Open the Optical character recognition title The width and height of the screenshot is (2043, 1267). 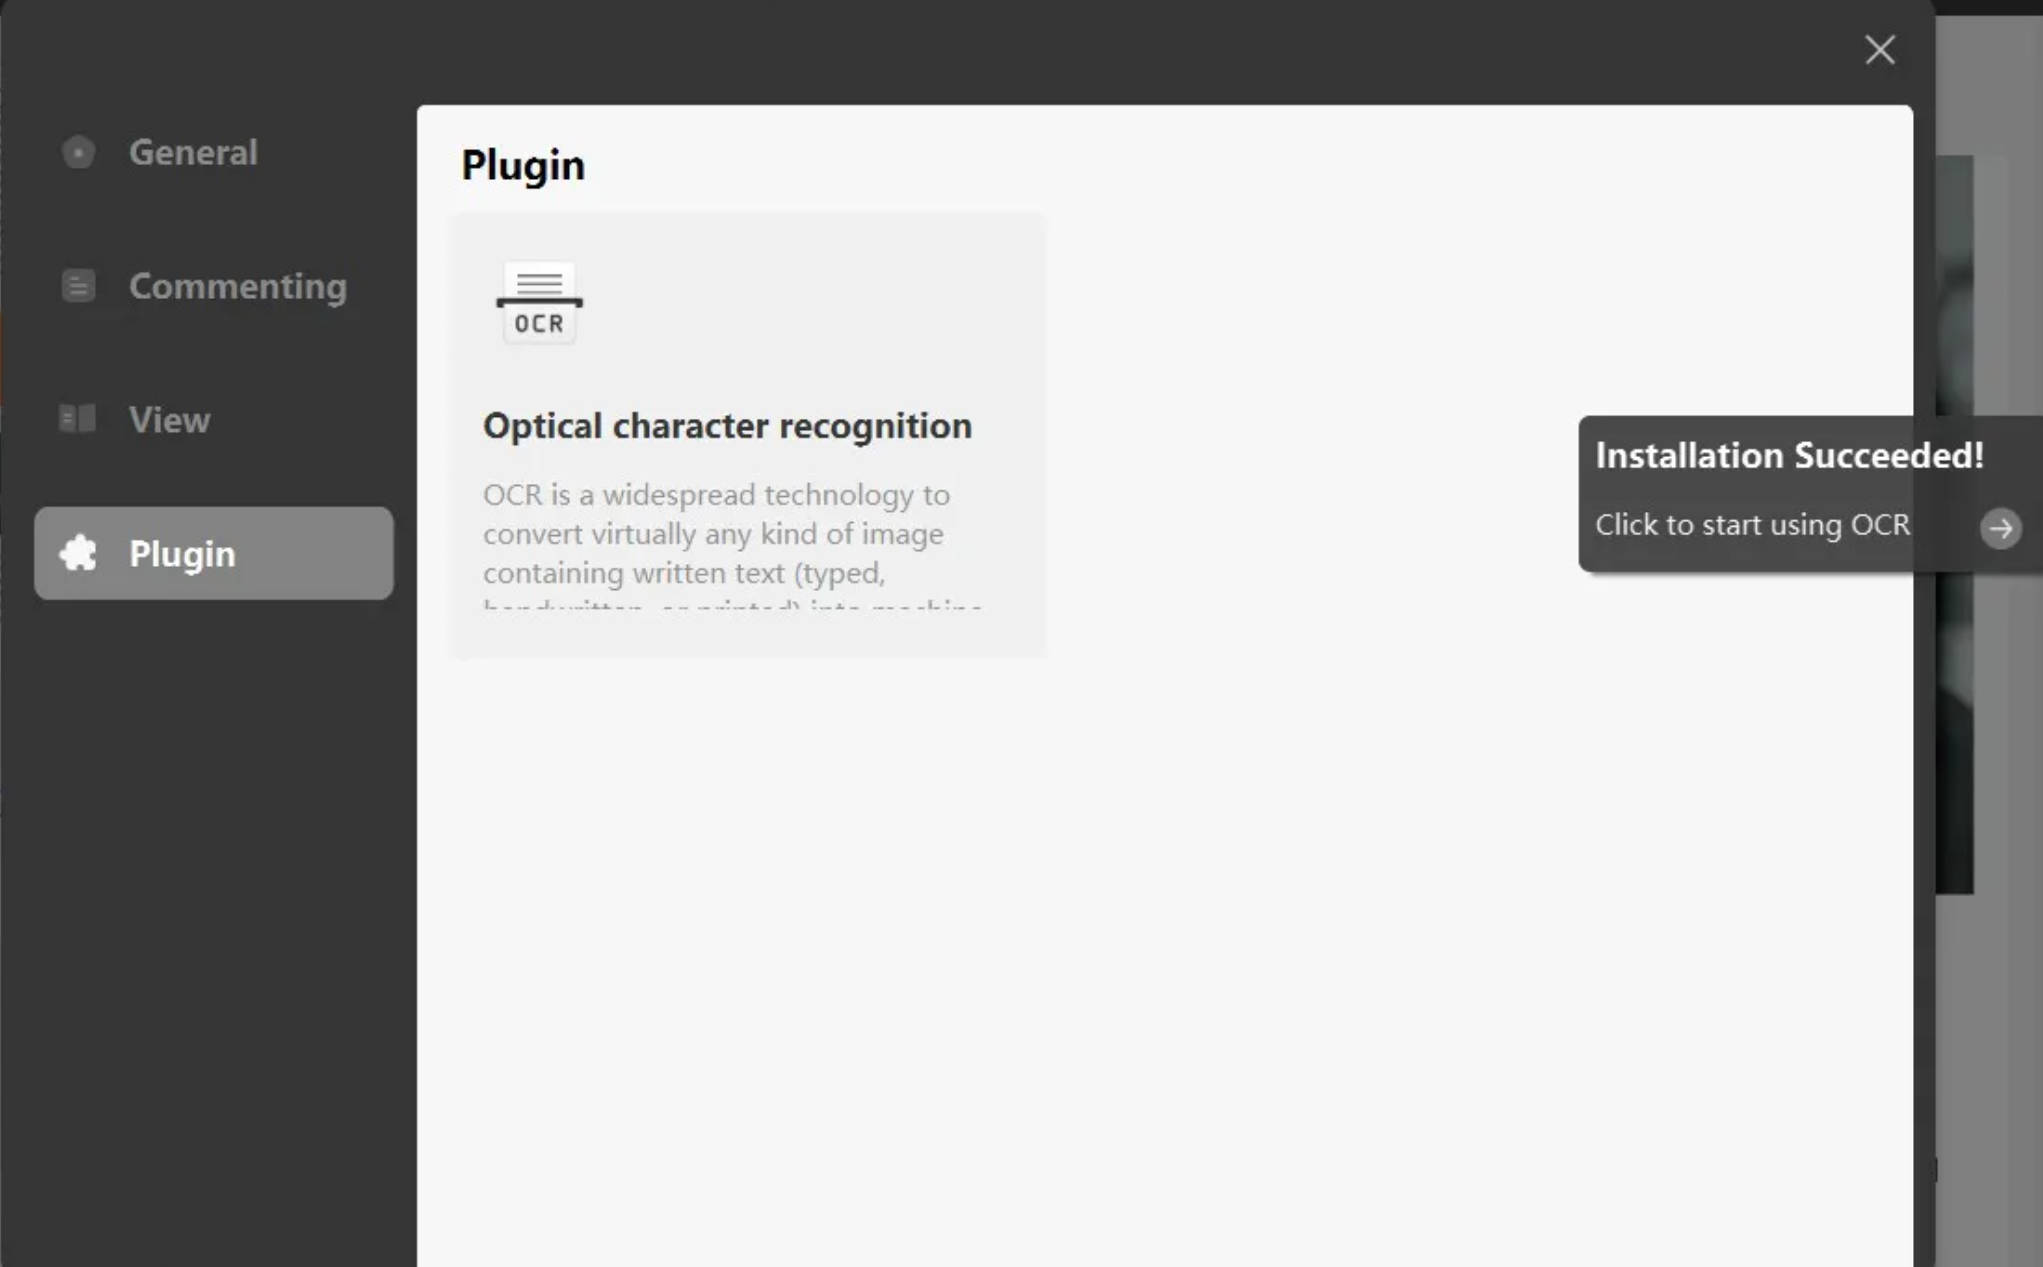coord(727,426)
